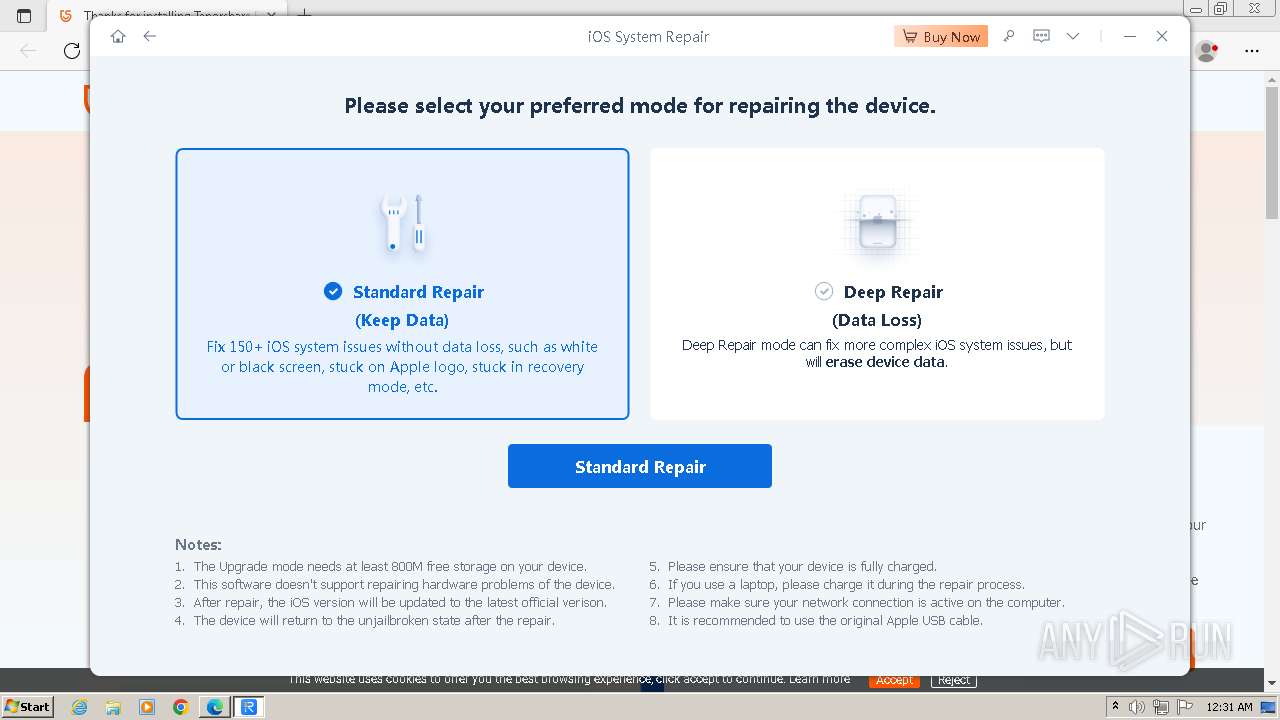Viewport: 1280px width, 720px height.
Task: Expand the title bar dropdown menu arrow
Action: pos(1073,36)
